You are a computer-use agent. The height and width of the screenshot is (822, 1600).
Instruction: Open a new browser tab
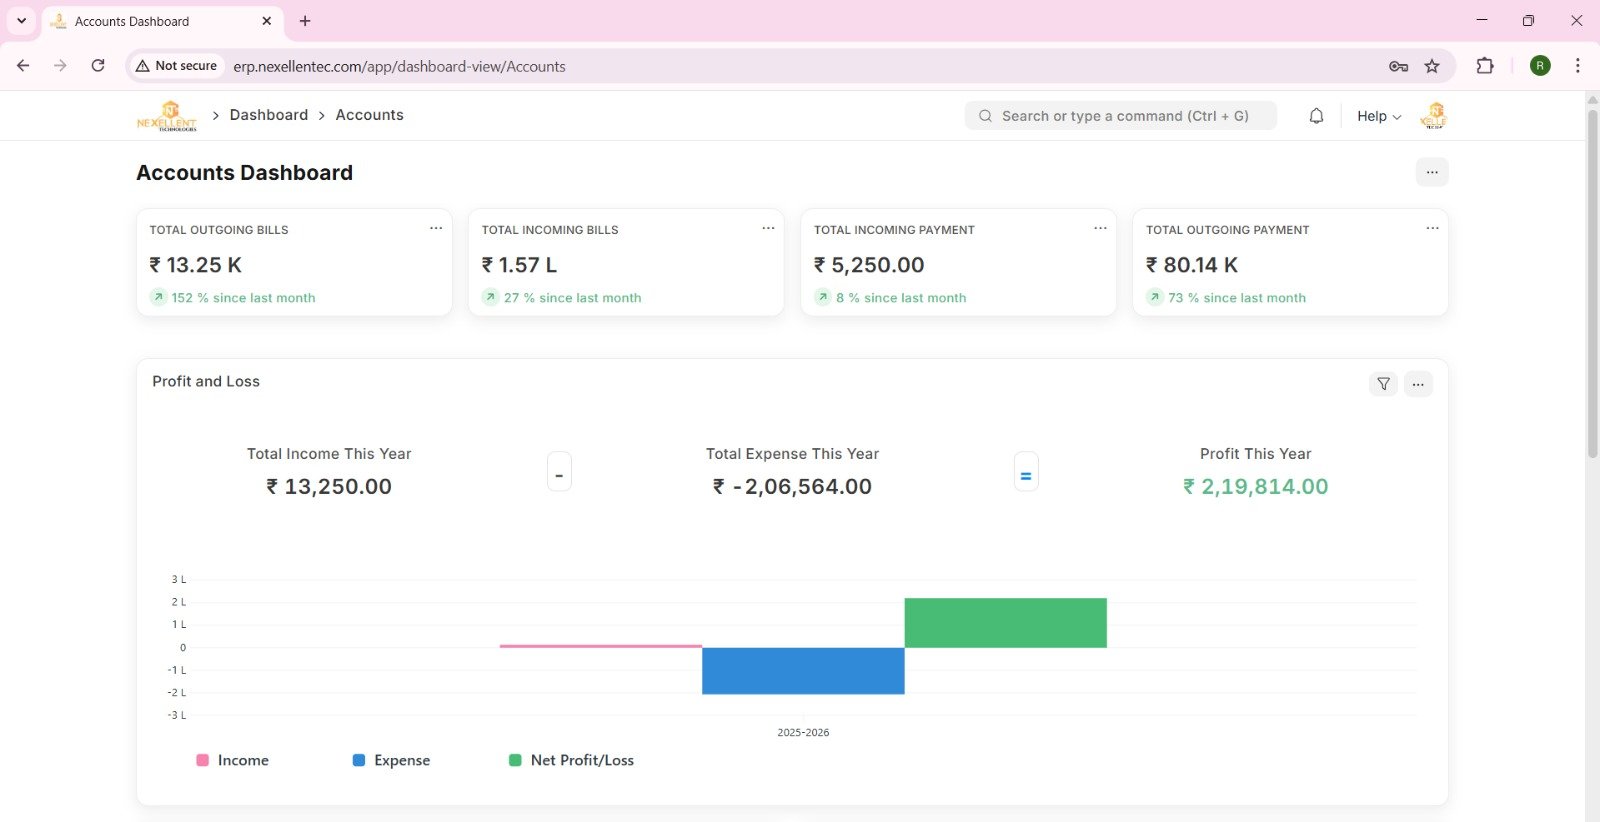(x=305, y=21)
